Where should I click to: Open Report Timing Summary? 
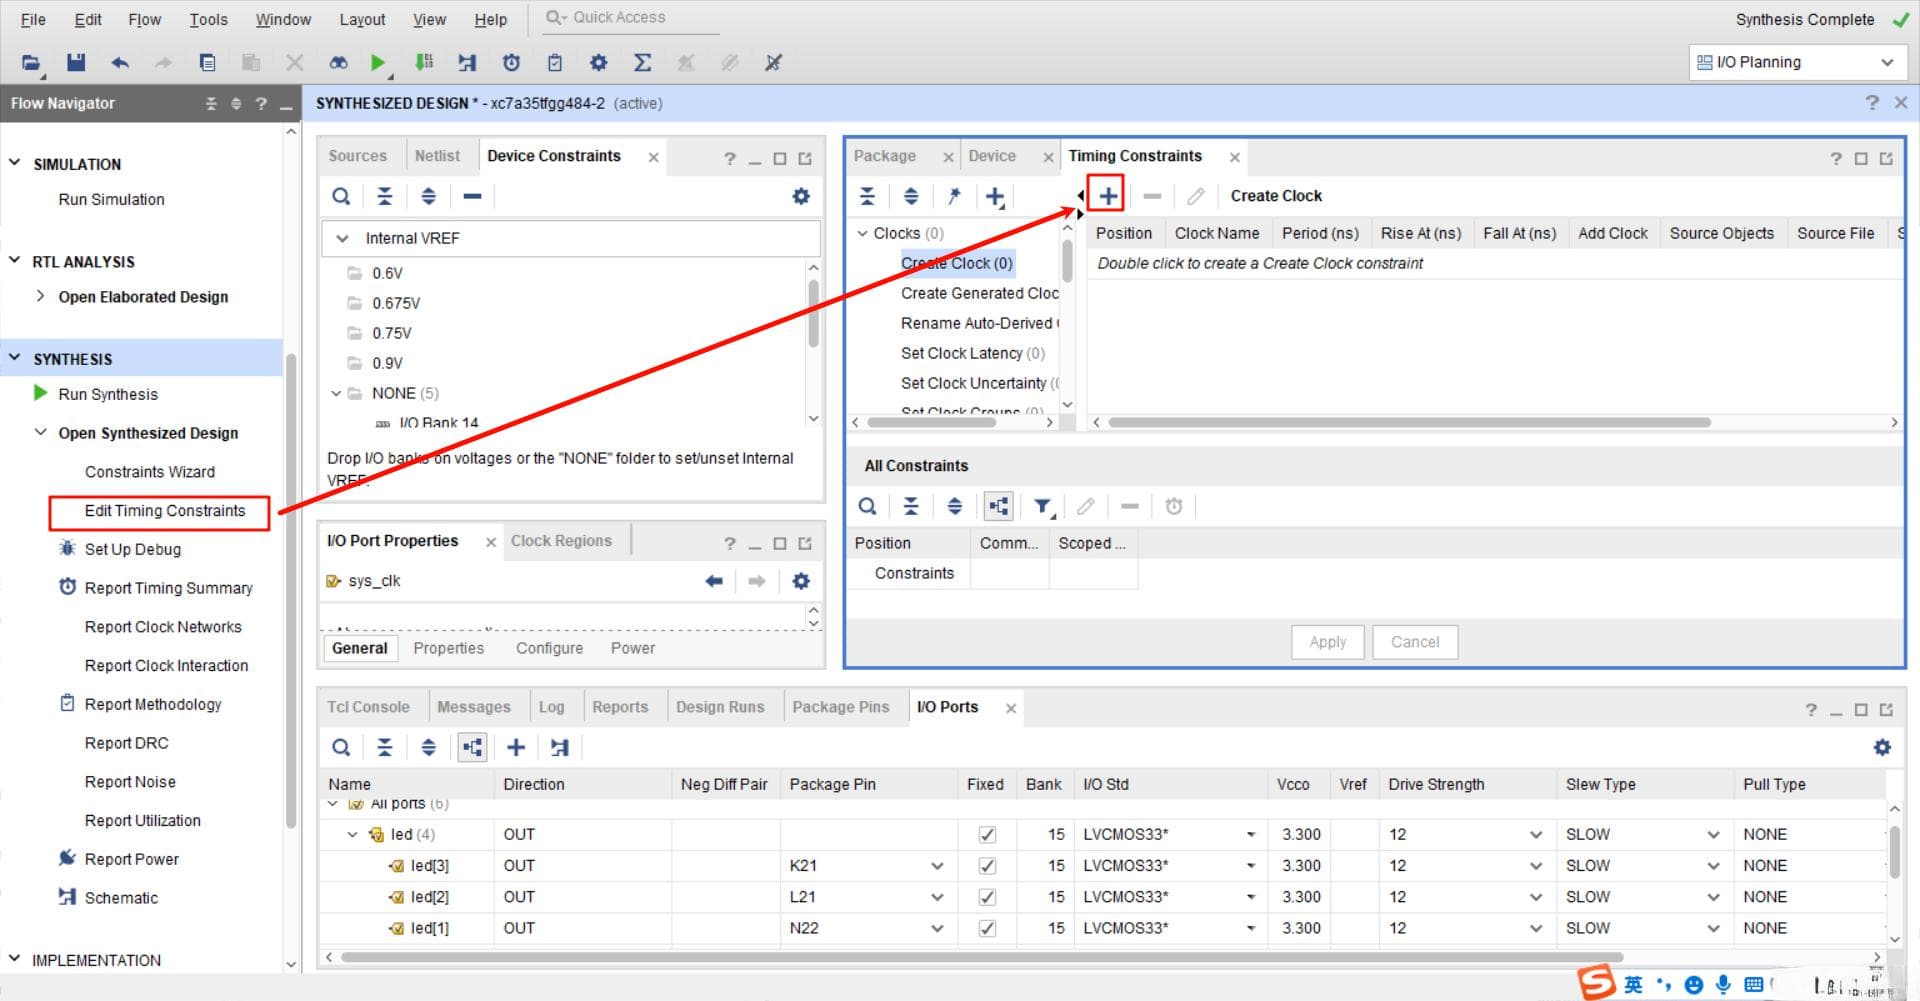click(x=168, y=588)
